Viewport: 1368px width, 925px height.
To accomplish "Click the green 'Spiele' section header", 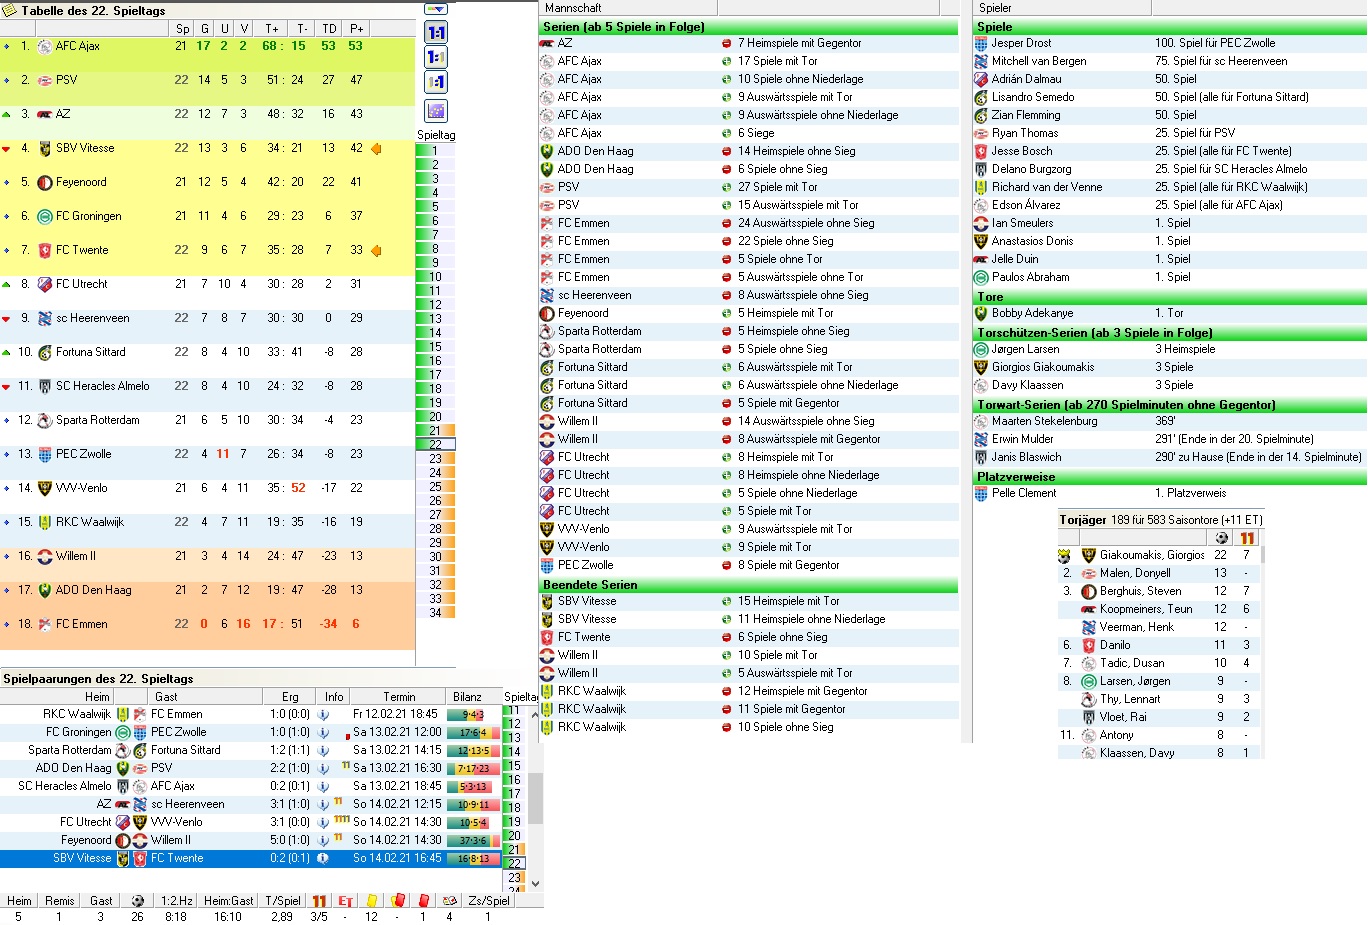I will (x=1171, y=27).
